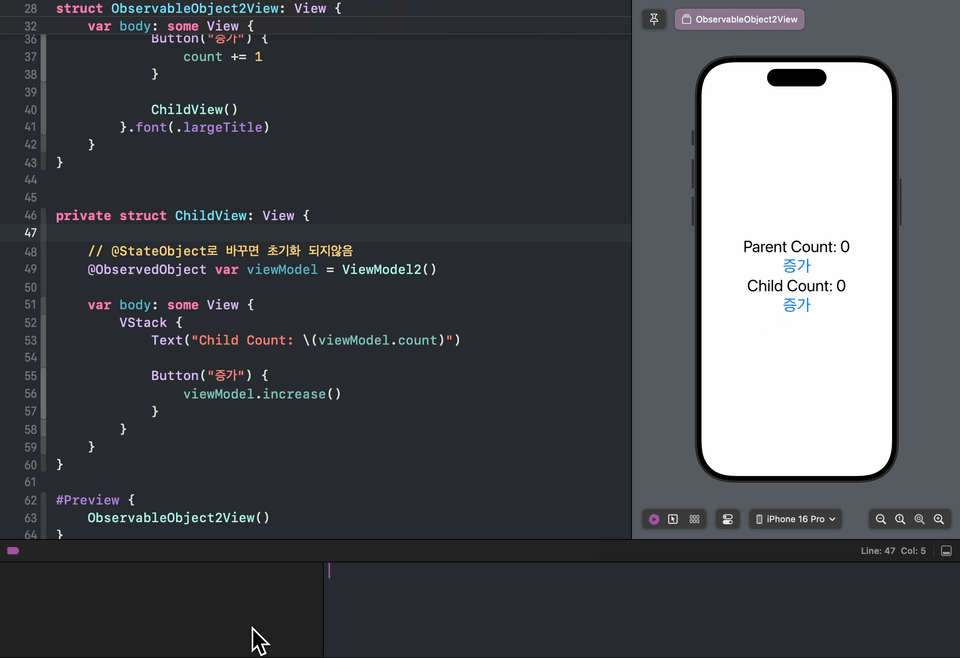Tap 증가 under Parent Count in preview

click(x=797, y=266)
